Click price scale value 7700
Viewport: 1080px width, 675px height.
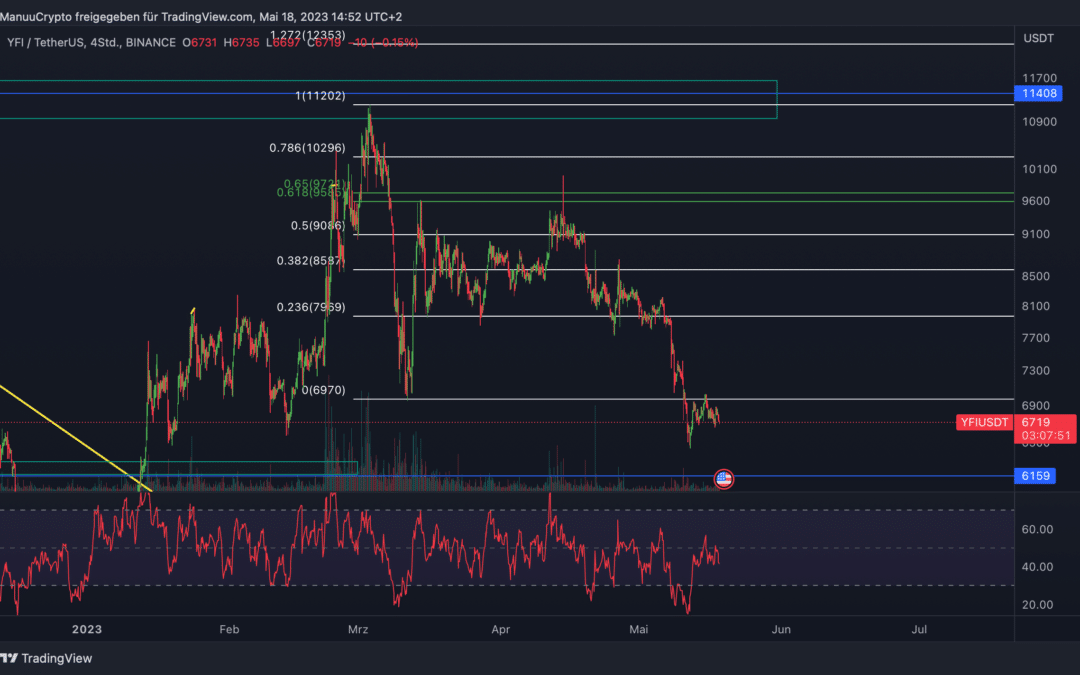click(1036, 338)
